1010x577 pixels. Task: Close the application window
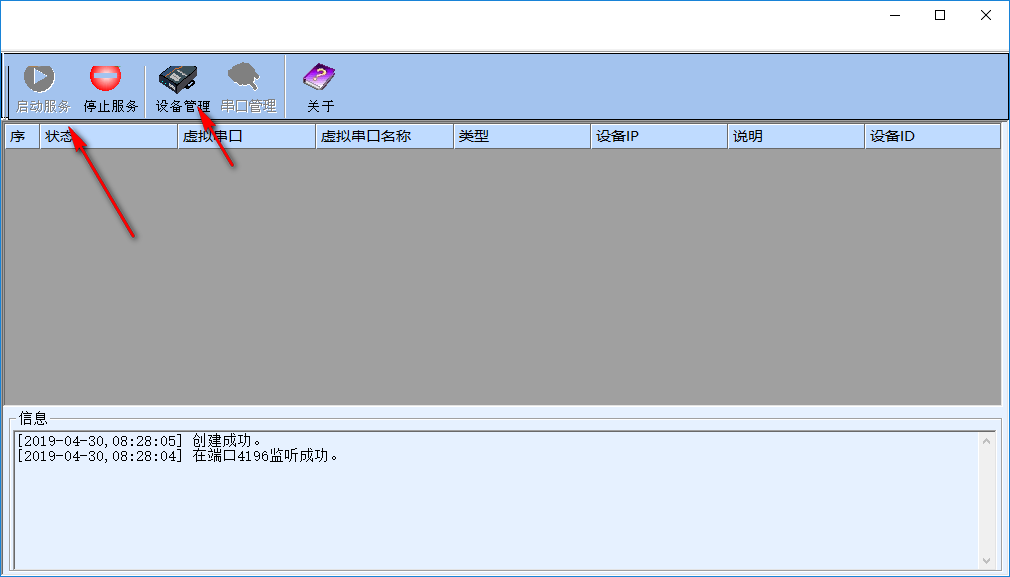click(986, 15)
